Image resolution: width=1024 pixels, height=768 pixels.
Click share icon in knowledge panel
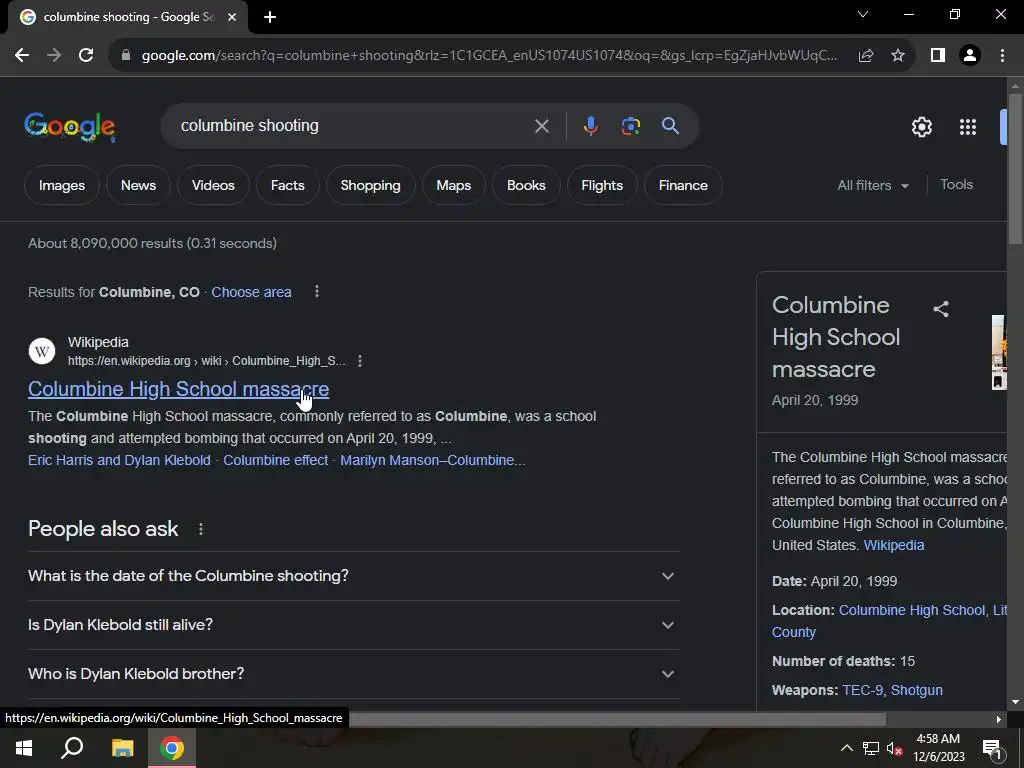click(x=940, y=309)
